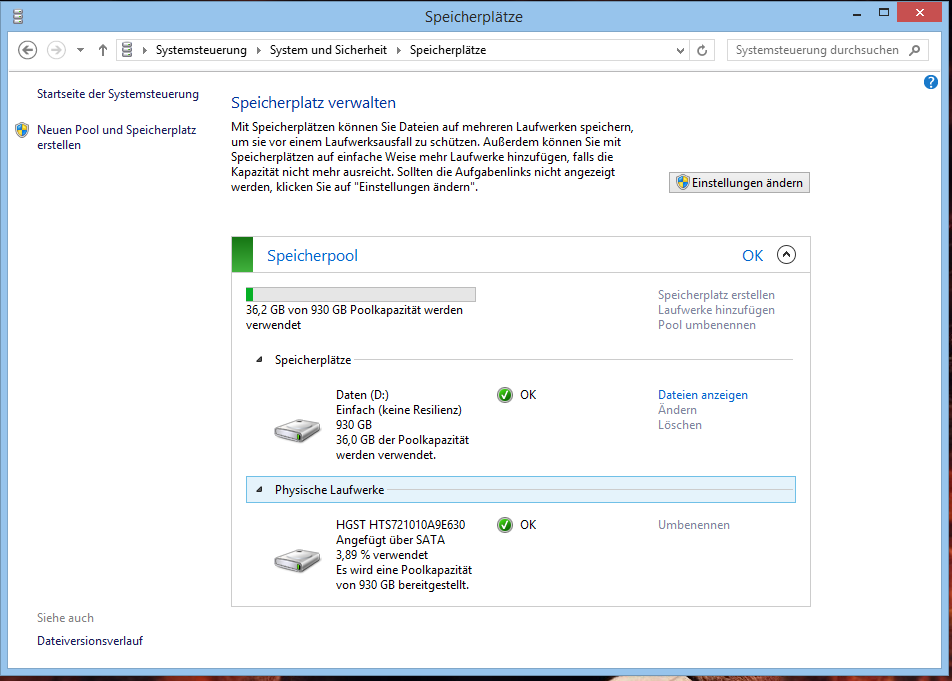Minimize the Speicherplätze window
Viewport: 952px width, 681px height.
(857, 13)
